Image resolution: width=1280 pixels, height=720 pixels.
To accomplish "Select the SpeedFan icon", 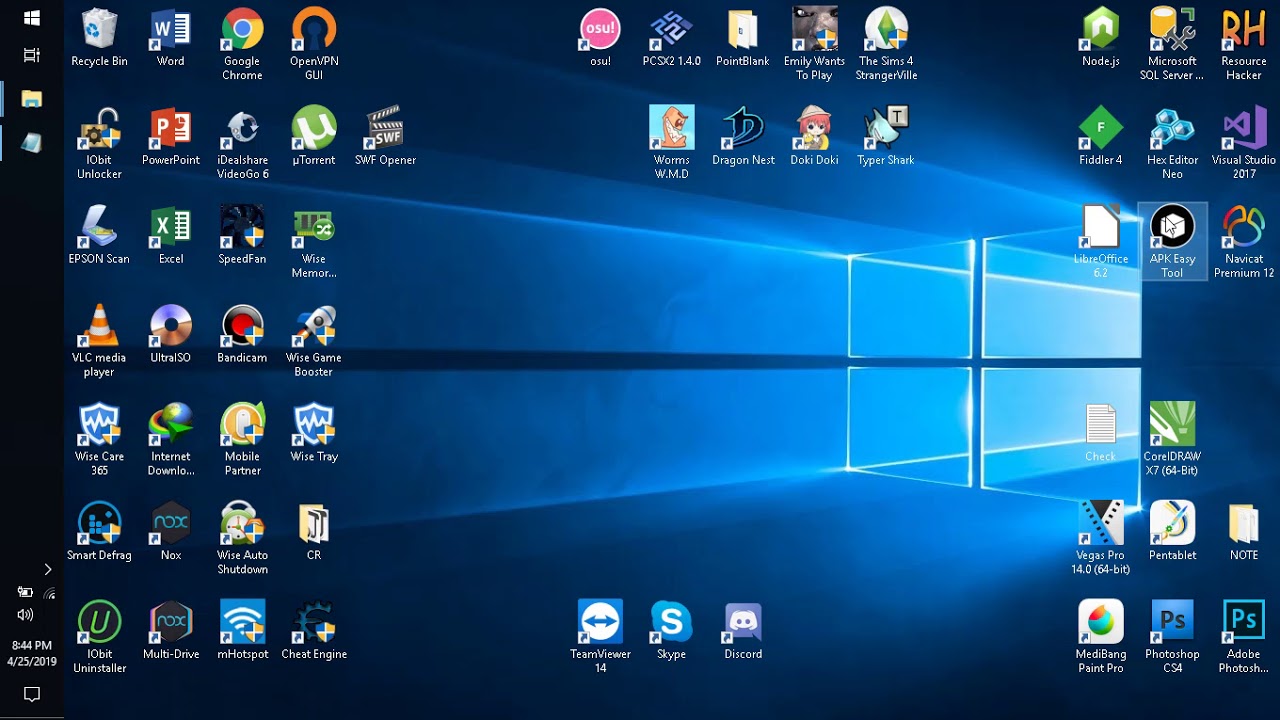I will pos(242,236).
